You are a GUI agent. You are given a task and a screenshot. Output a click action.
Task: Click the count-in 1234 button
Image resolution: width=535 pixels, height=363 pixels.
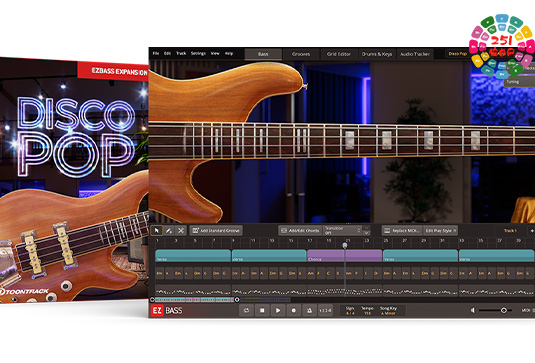tap(325, 310)
